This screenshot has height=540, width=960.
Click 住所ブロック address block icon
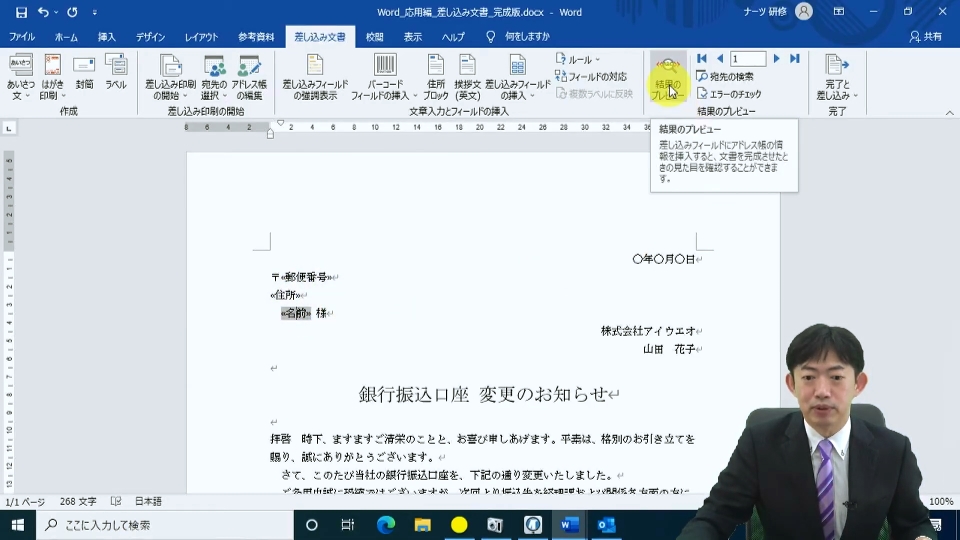435,78
